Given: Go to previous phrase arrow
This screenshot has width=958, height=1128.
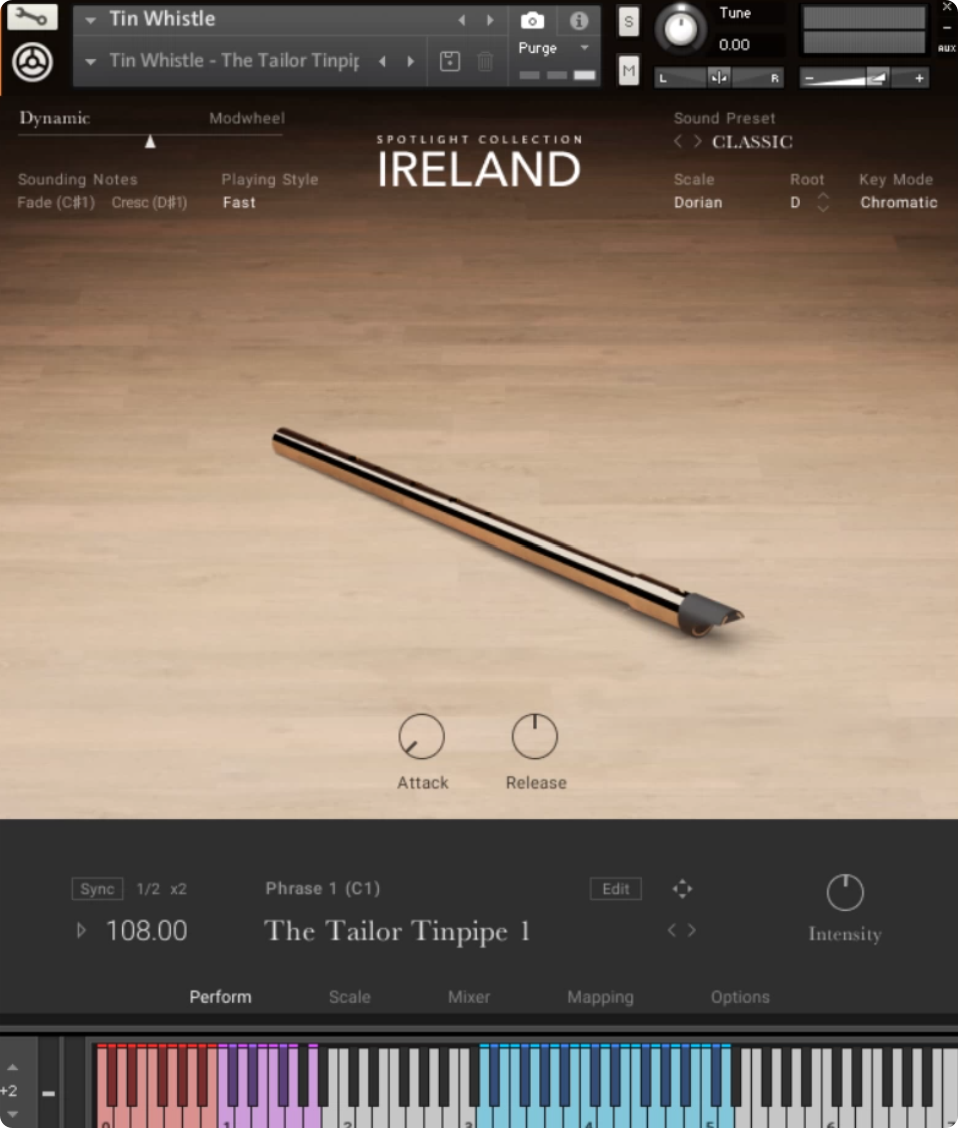Looking at the screenshot, I should click(x=672, y=930).
